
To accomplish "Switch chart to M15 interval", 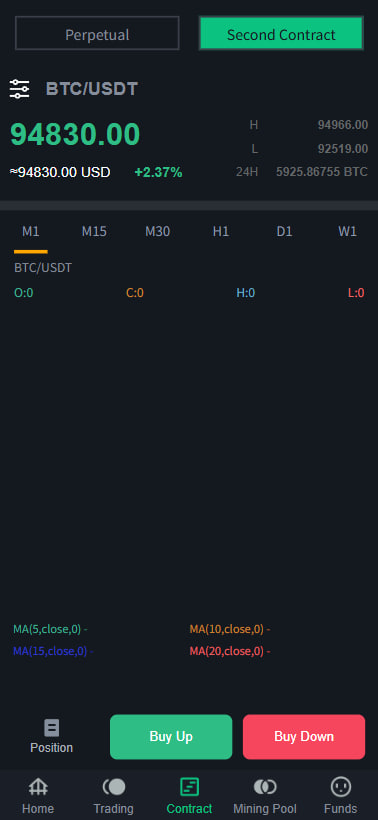I will 94,232.
